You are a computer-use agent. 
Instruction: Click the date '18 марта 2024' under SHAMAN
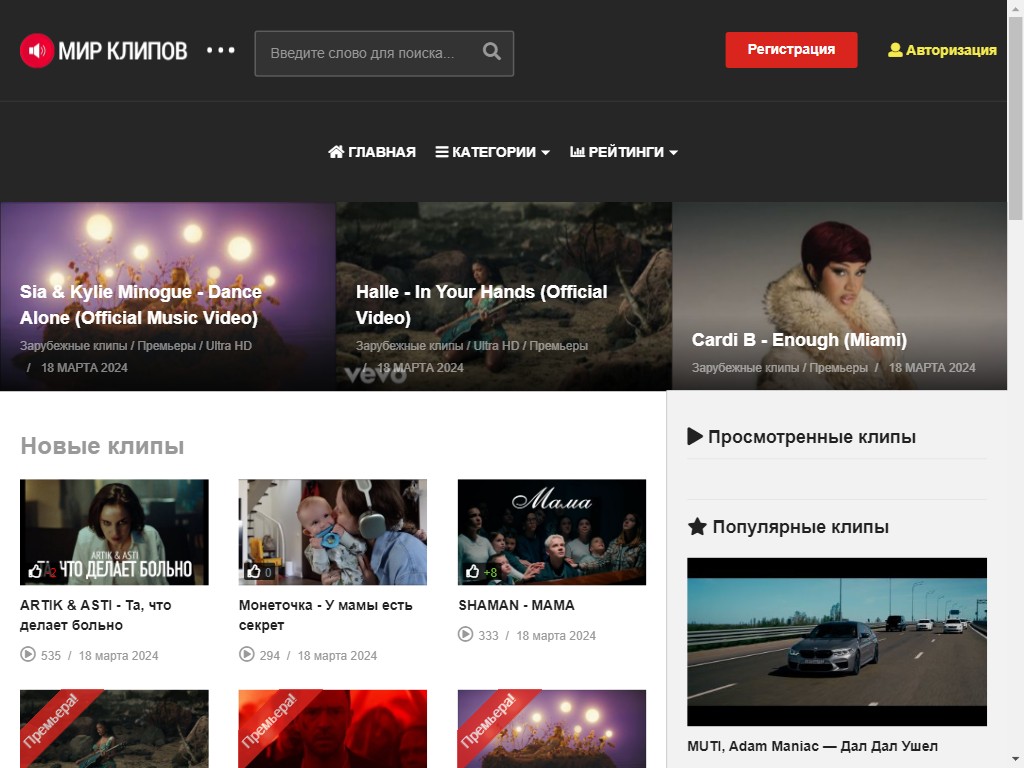click(556, 635)
